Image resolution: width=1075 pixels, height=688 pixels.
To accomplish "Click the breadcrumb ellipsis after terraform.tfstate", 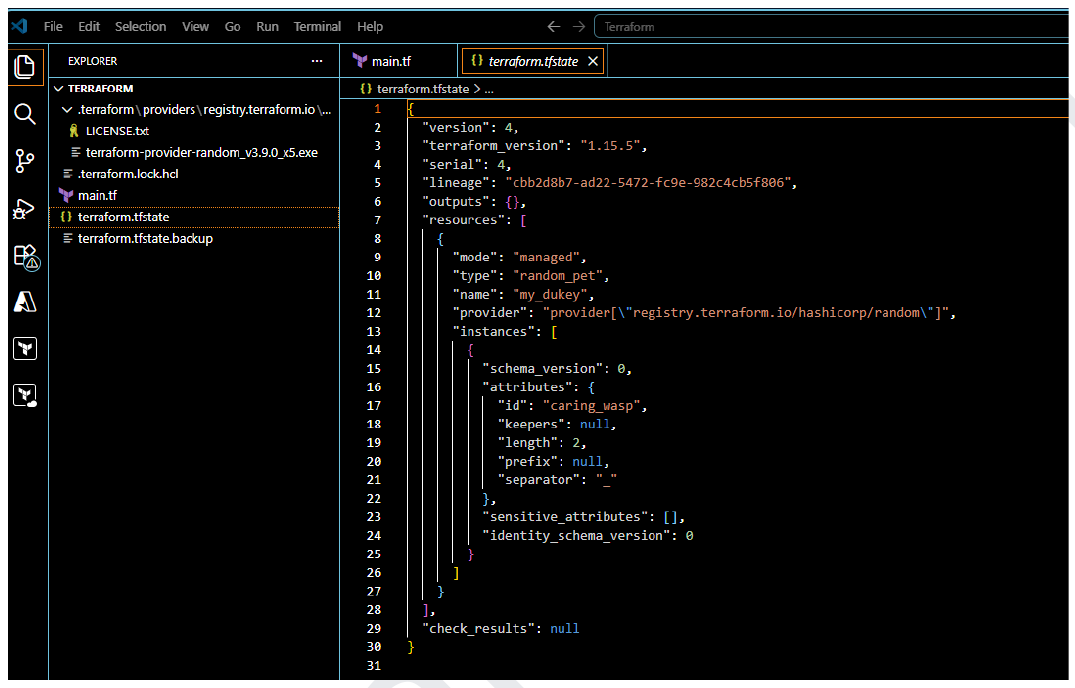I will click(489, 89).
